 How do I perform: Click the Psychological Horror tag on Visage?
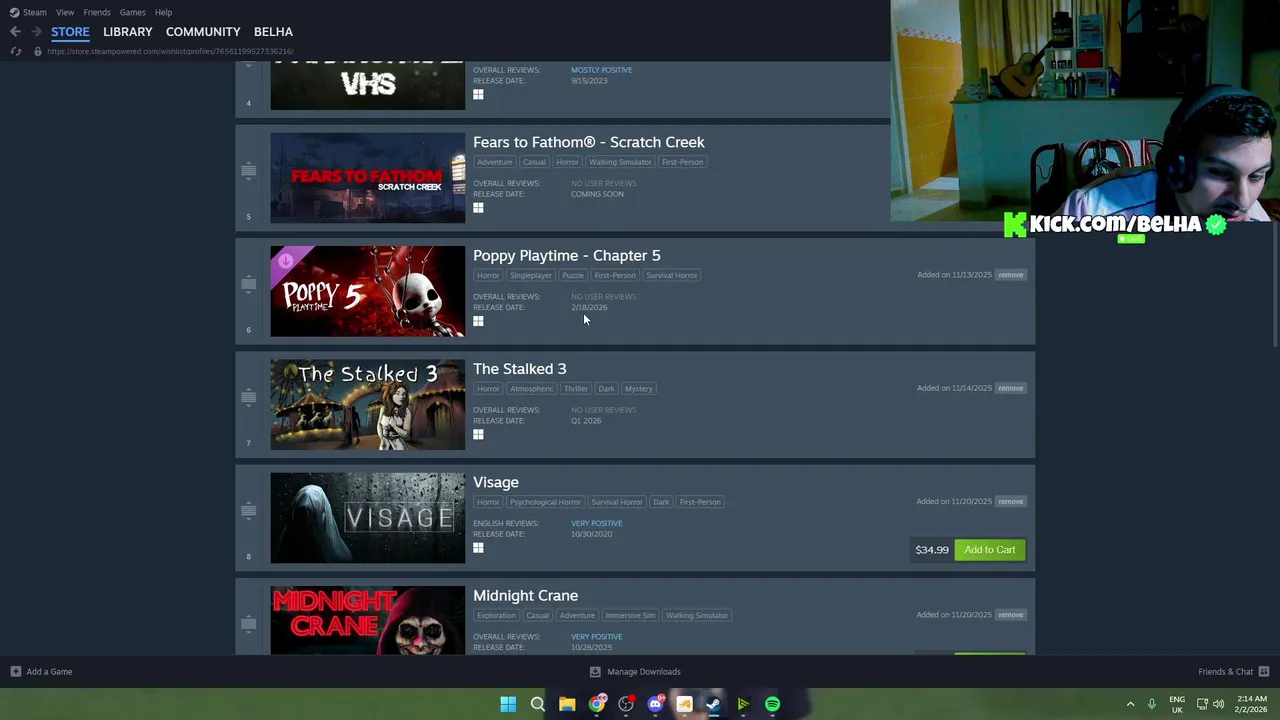[544, 502]
